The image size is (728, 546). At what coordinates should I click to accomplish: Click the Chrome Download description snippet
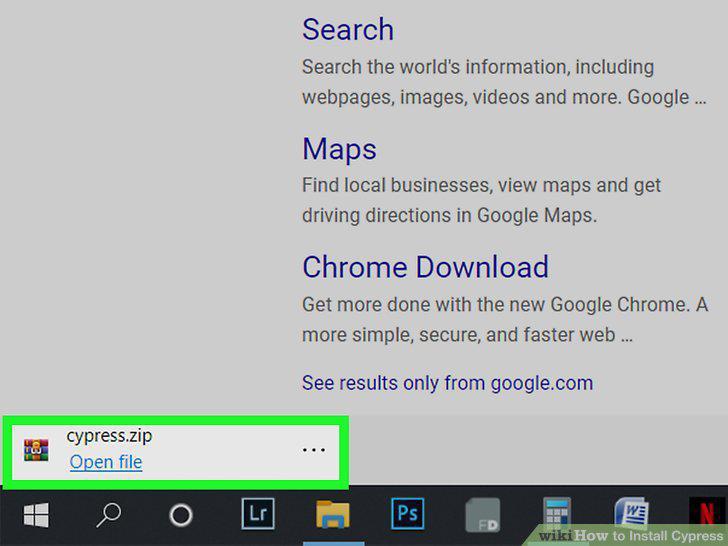coord(505,319)
